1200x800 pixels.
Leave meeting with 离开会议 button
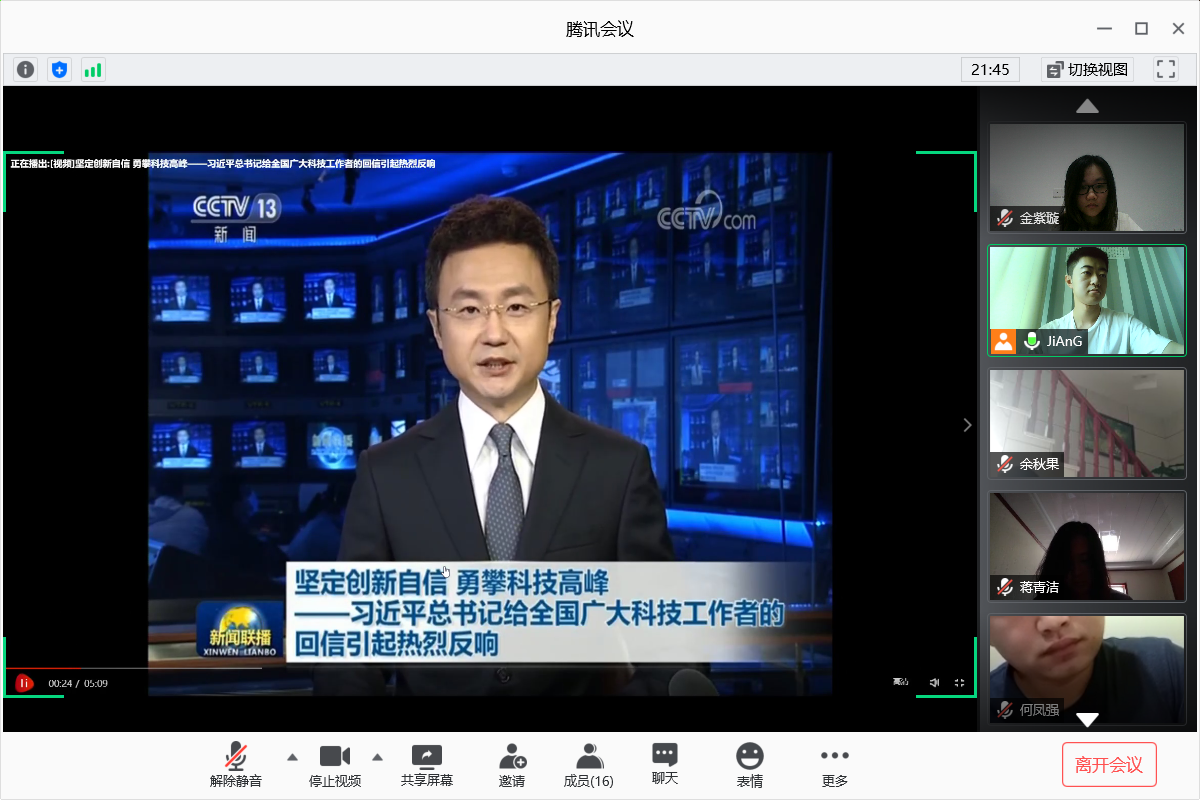tap(1109, 765)
